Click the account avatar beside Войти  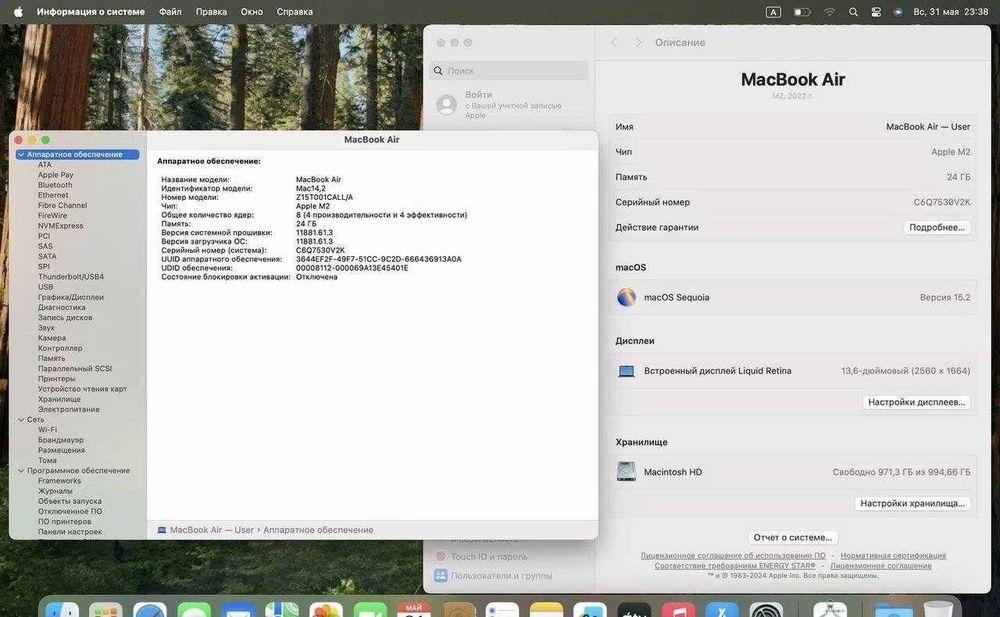(446, 105)
